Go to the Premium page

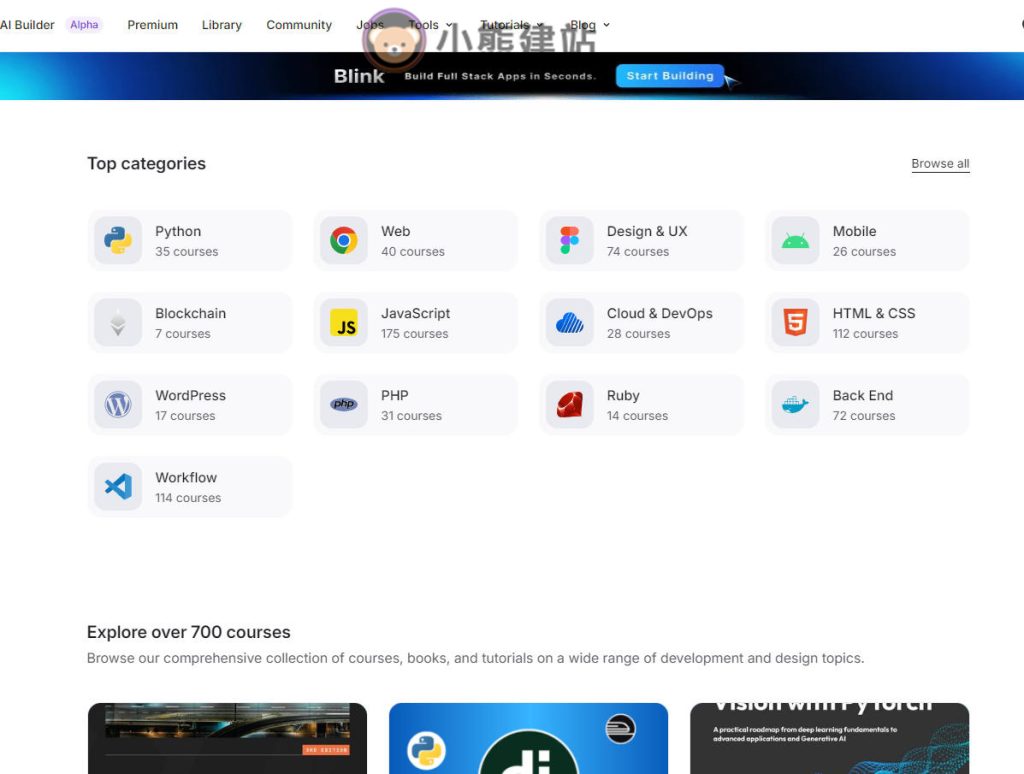point(152,25)
